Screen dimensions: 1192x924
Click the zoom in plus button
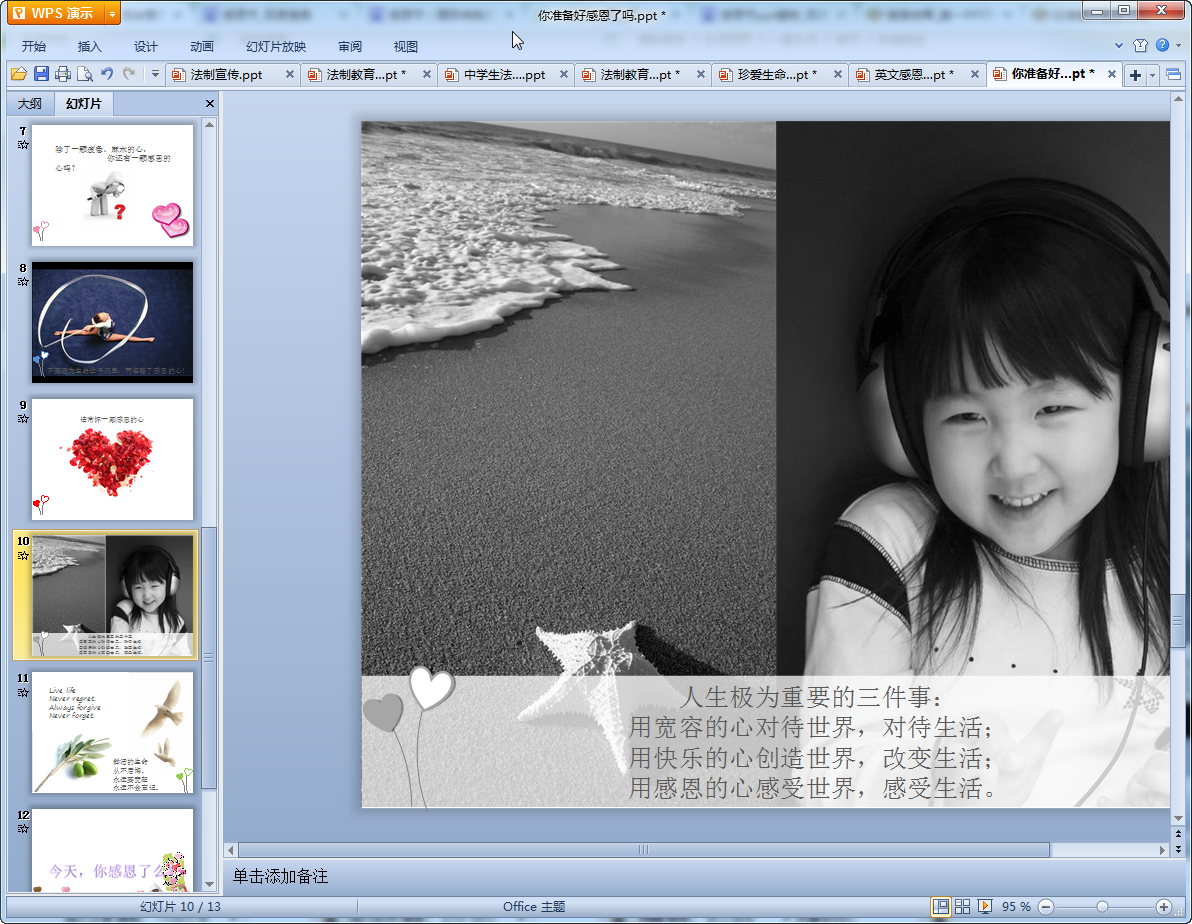click(x=1163, y=906)
